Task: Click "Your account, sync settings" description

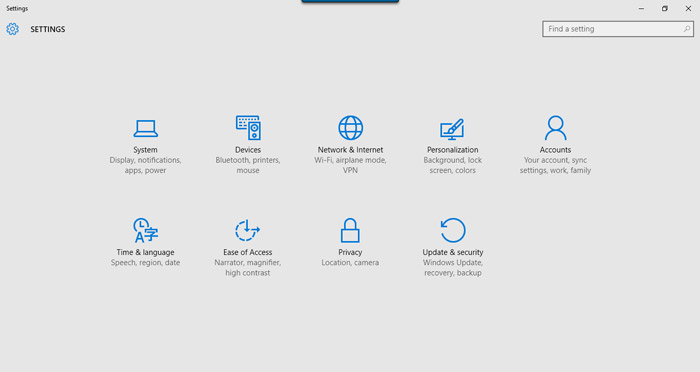Action: pos(555,165)
